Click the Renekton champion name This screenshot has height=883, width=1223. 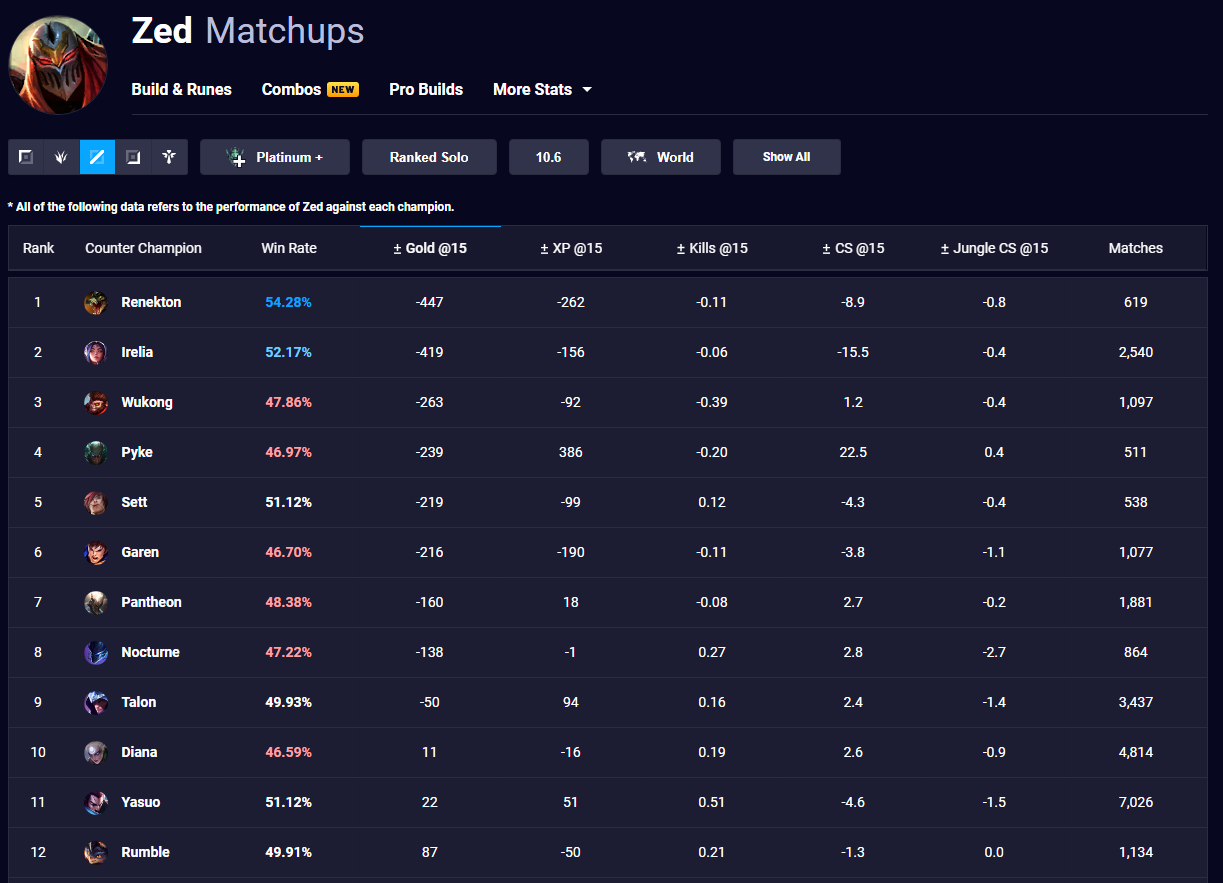[x=151, y=302]
